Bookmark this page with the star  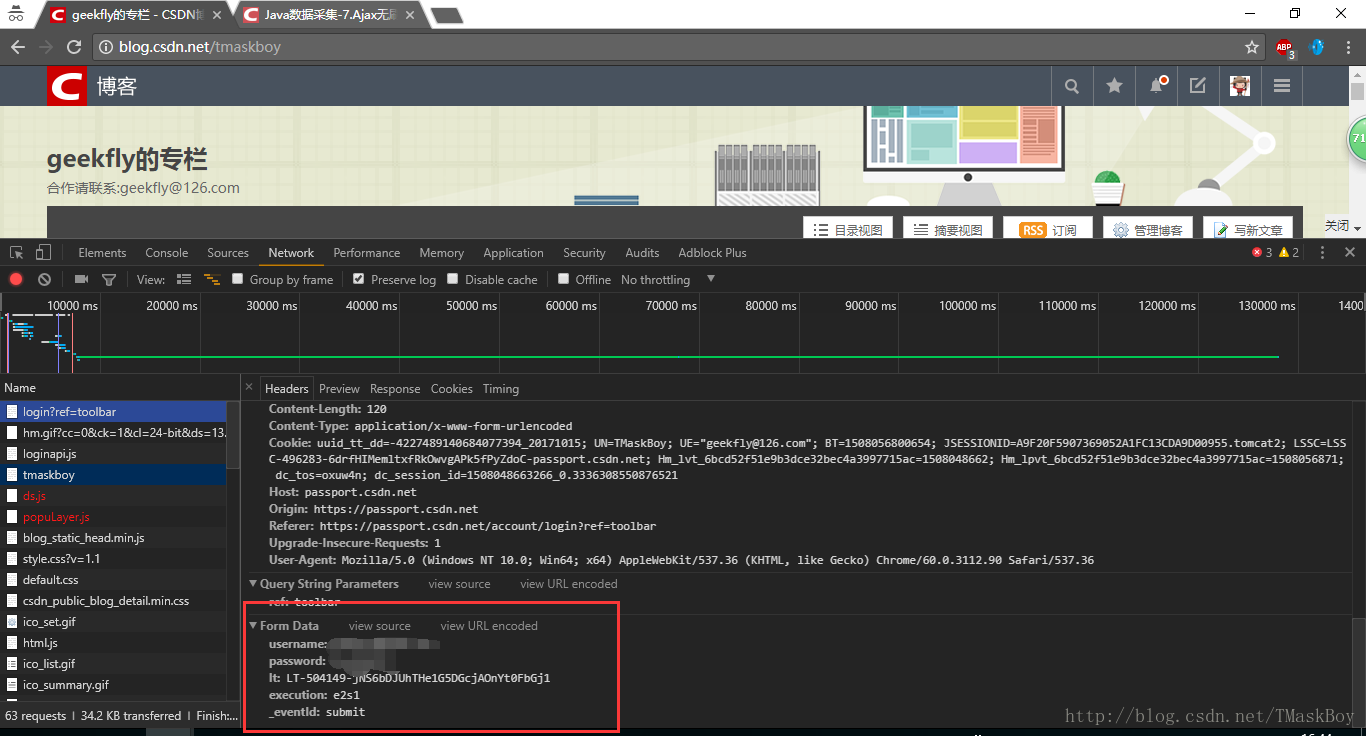1251,47
